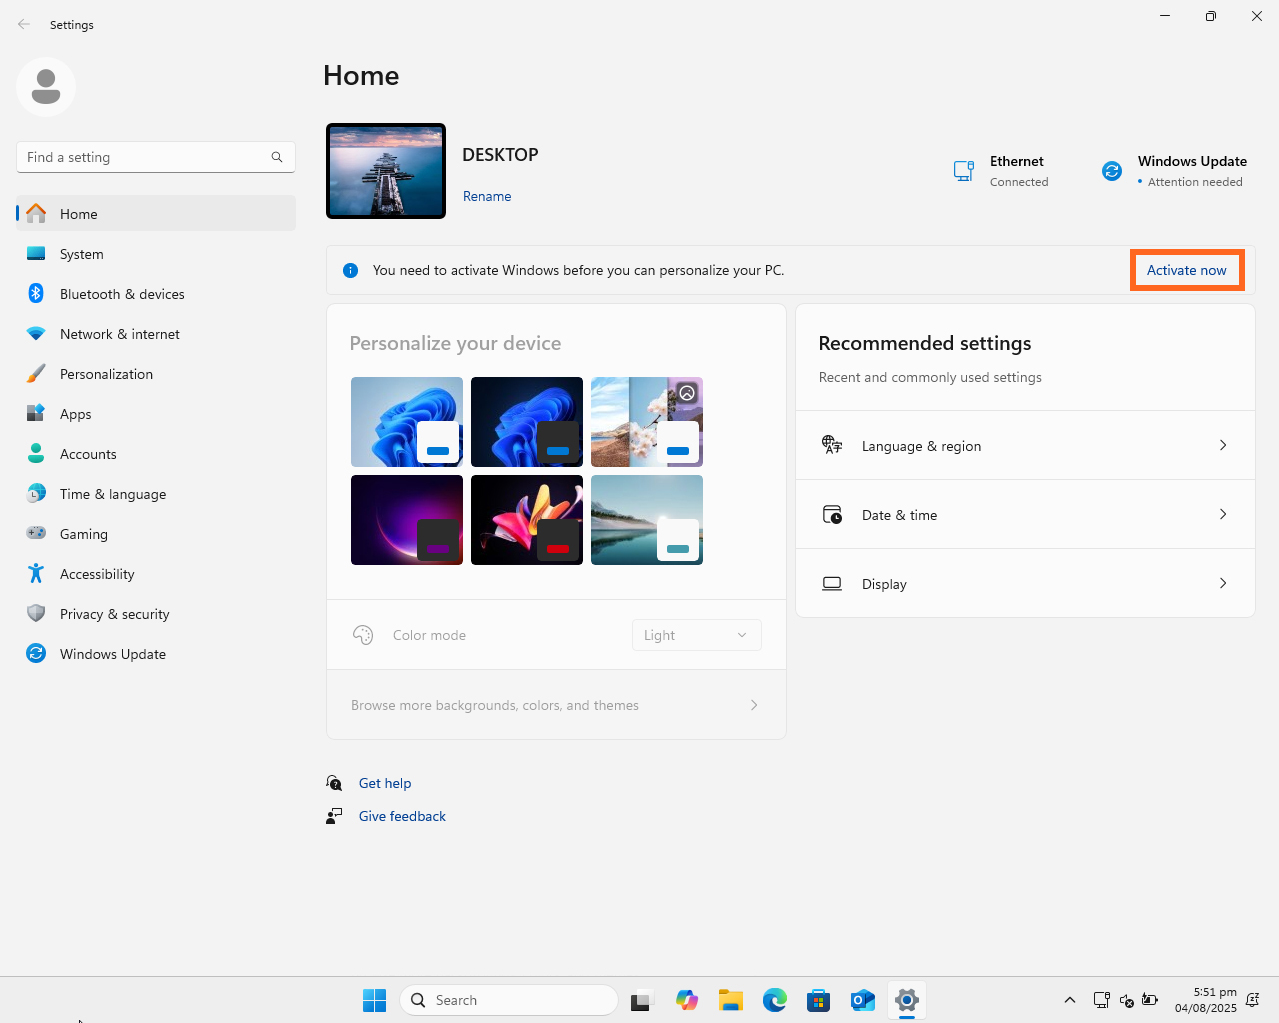Open Microsoft Store from taskbar

point(819,1000)
